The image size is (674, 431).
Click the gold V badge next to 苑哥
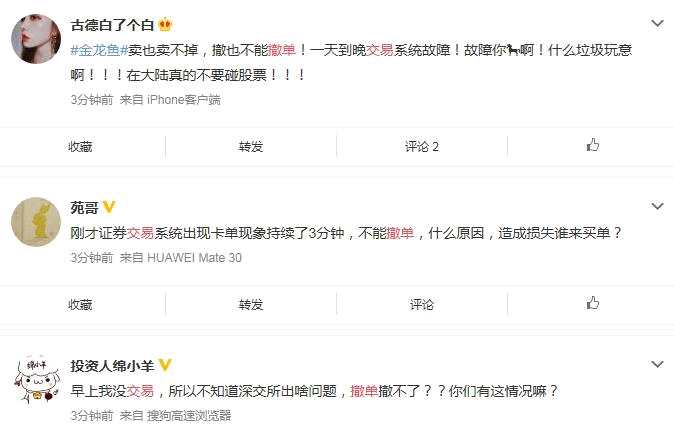(109, 207)
